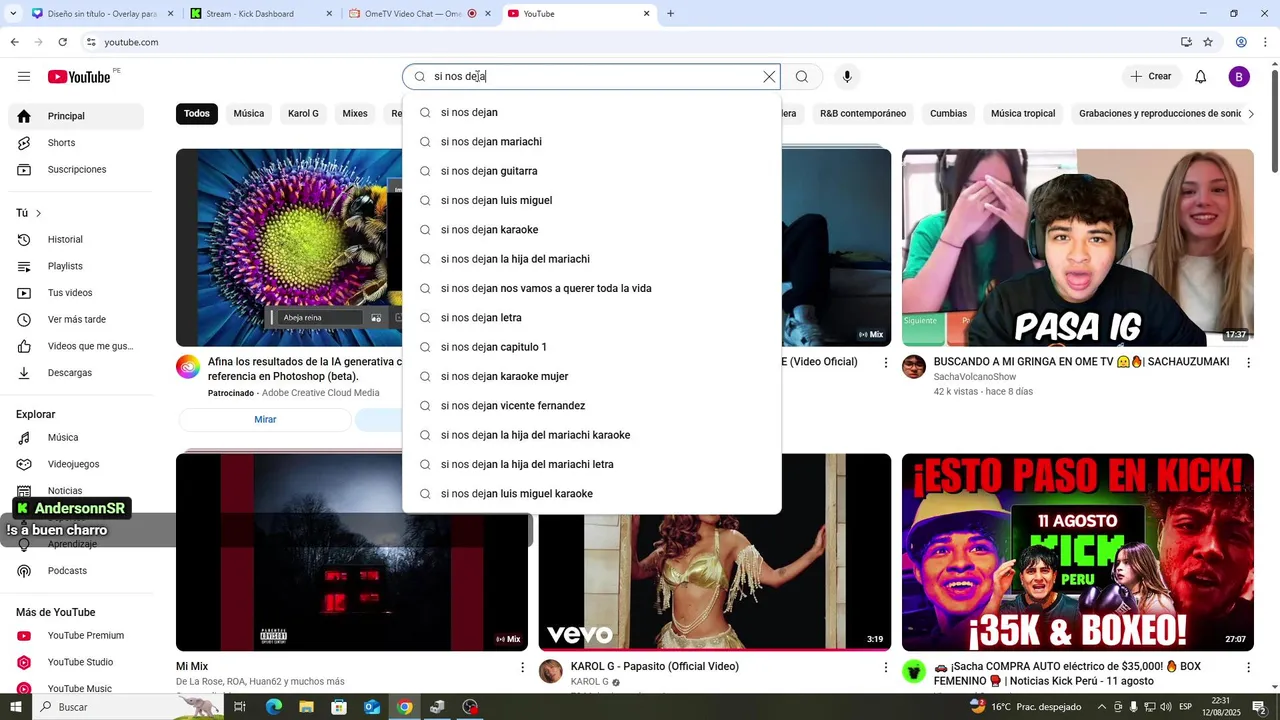Start voice search with the microphone
The width and height of the screenshot is (1280, 720).
847,77
